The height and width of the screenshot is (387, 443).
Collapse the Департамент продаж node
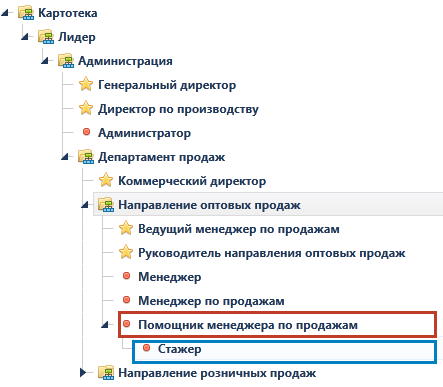[65, 157]
